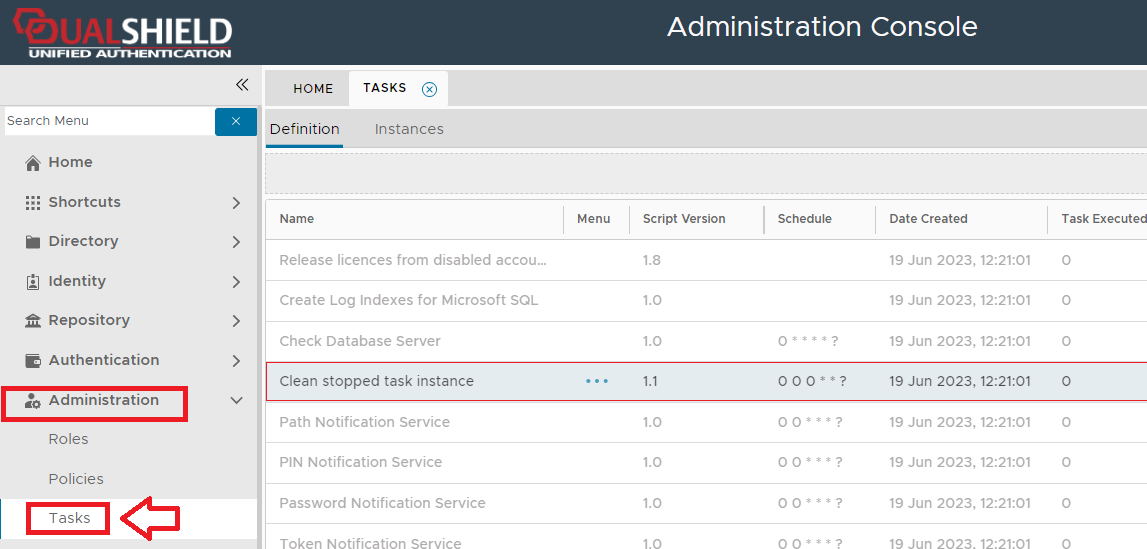Open the Instances tab
This screenshot has height=549, width=1147.
[x=409, y=129]
